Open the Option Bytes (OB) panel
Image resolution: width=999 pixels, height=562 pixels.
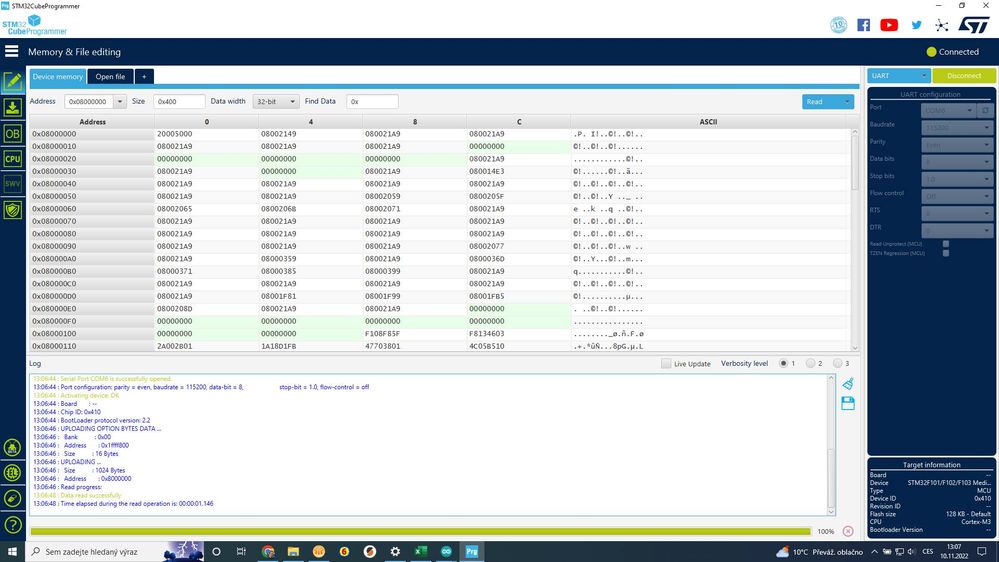click(13, 134)
